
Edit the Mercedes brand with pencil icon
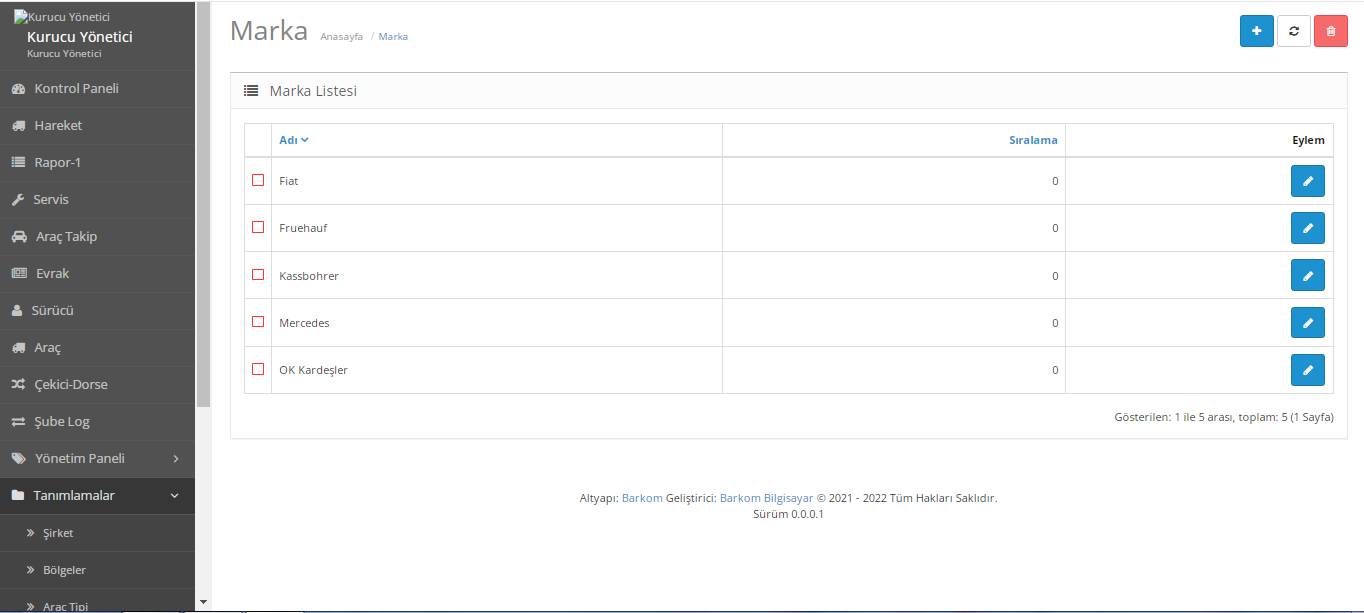[x=1308, y=323]
